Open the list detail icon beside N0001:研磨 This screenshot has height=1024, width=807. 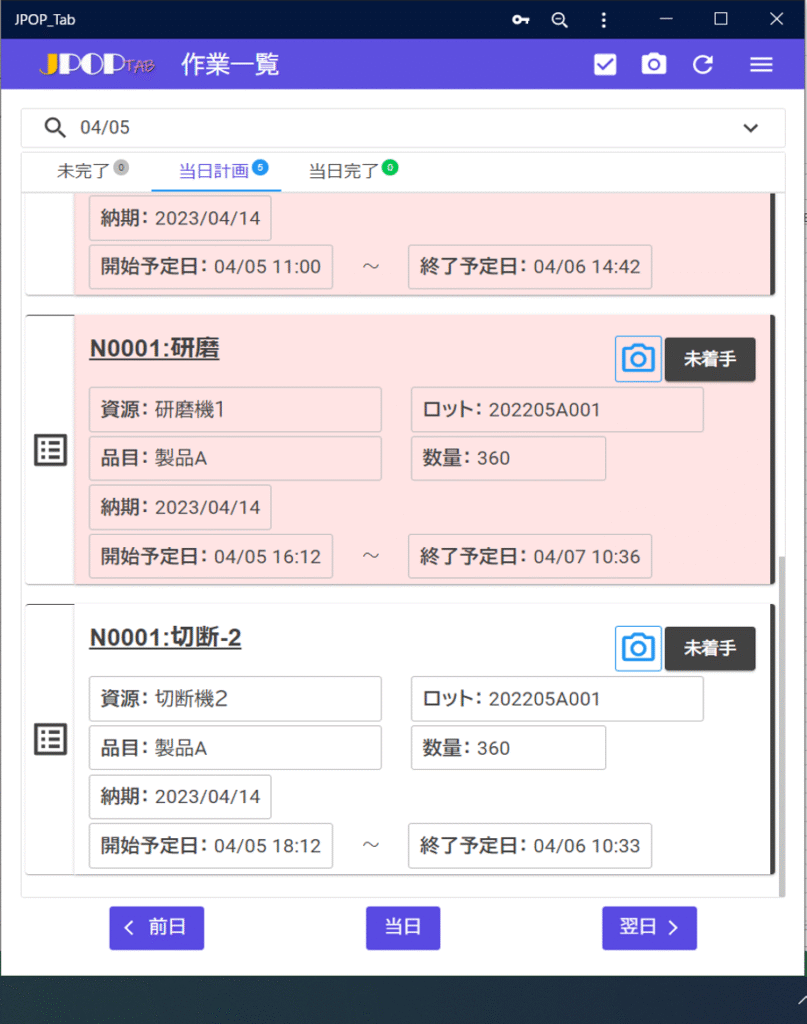point(51,450)
